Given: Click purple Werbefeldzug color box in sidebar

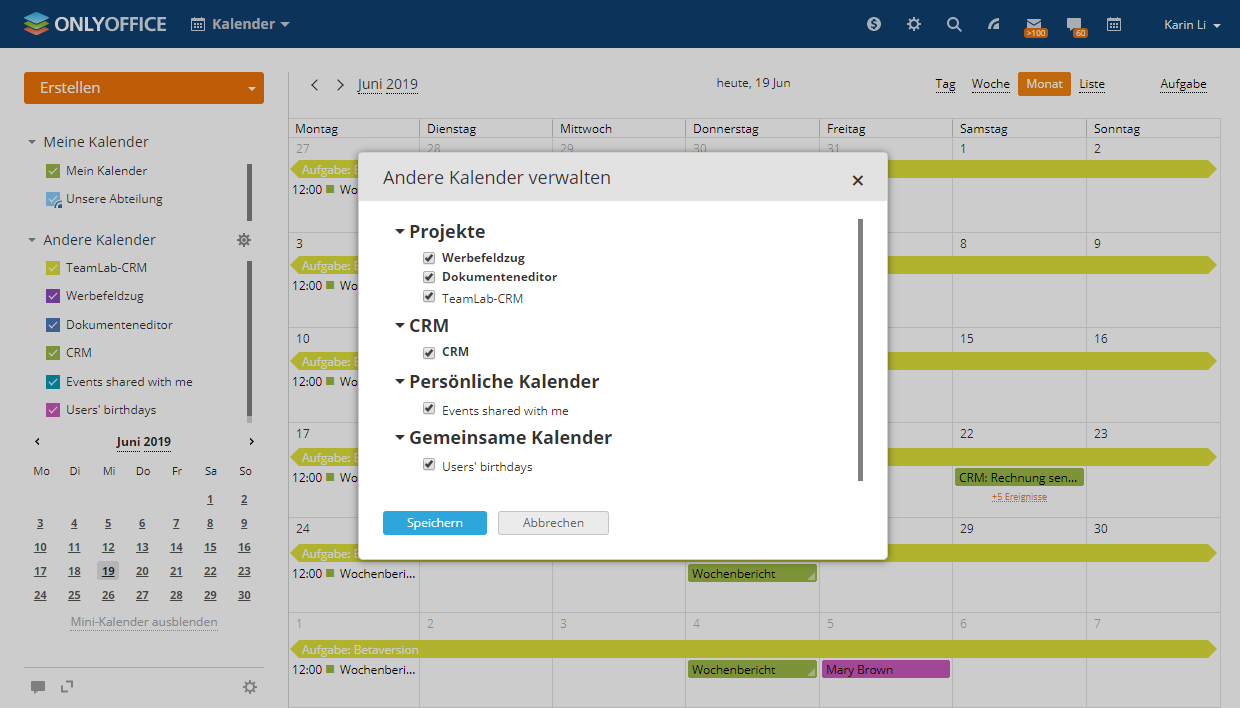Looking at the screenshot, I should click(53, 296).
